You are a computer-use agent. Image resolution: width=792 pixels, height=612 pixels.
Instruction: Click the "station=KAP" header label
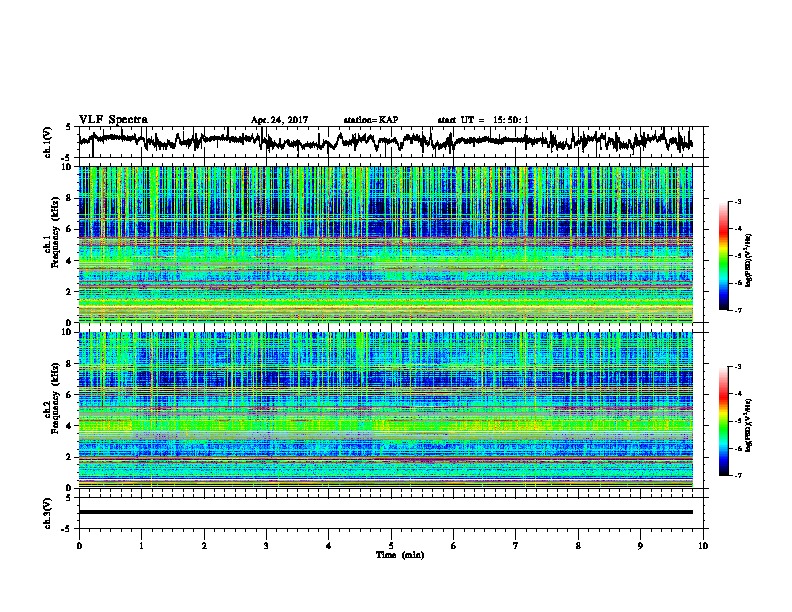click(371, 120)
